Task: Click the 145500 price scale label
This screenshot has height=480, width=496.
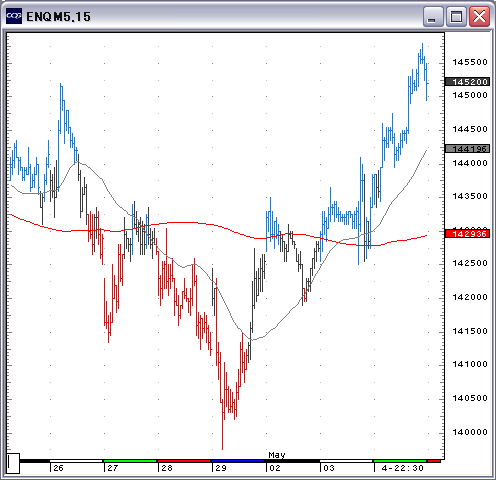Action: coord(470,62)
